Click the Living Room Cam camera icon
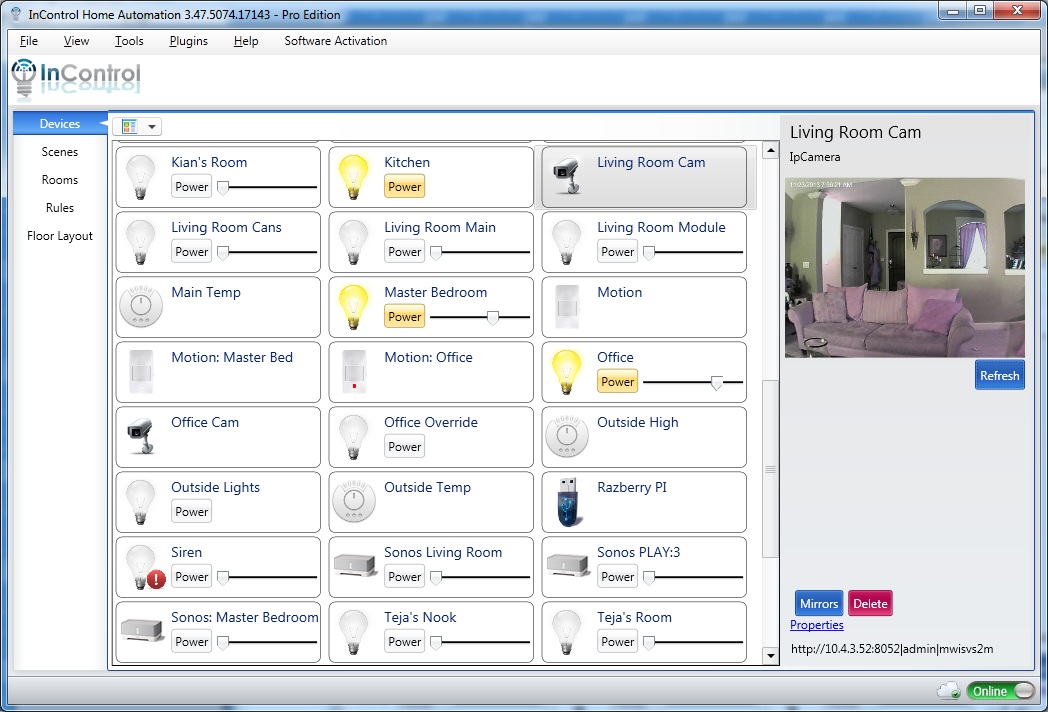Viewport: 1048px width, 712px height. 567,176
